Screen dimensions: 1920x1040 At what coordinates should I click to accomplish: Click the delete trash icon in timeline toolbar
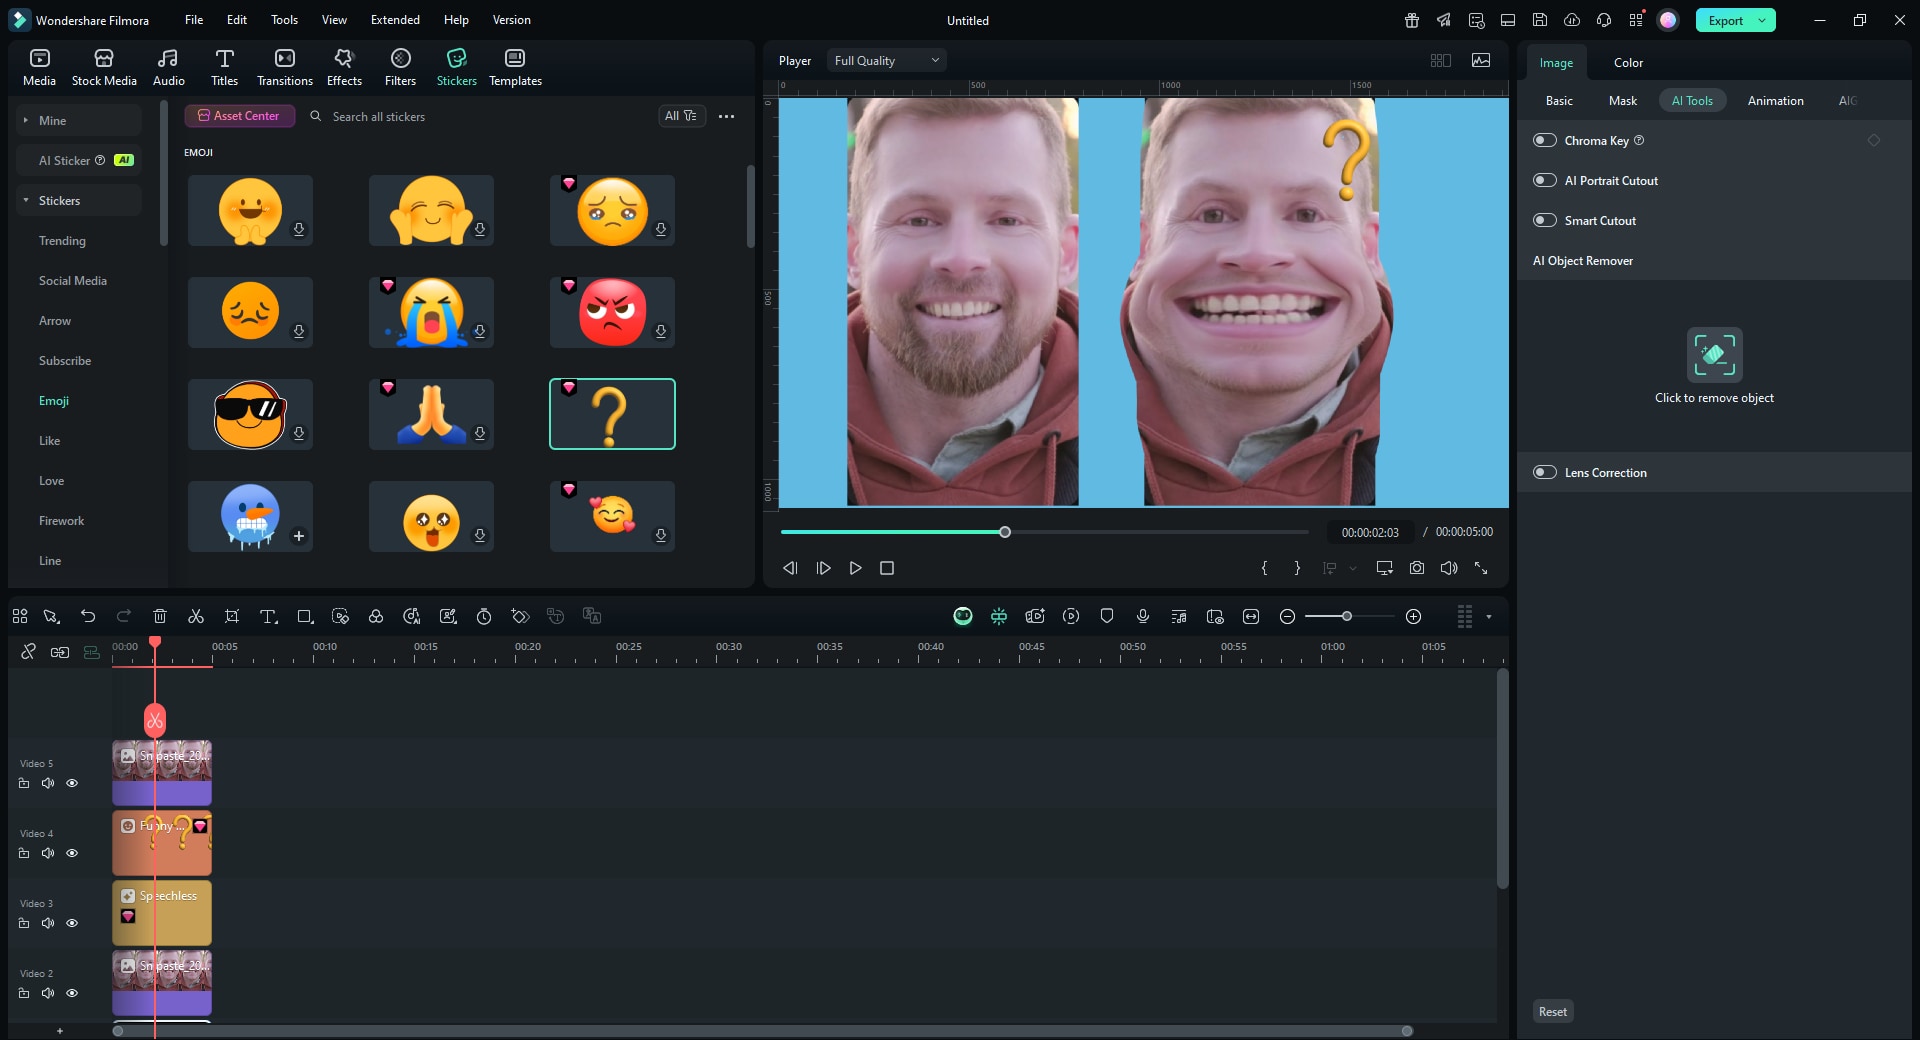(160, 616)
